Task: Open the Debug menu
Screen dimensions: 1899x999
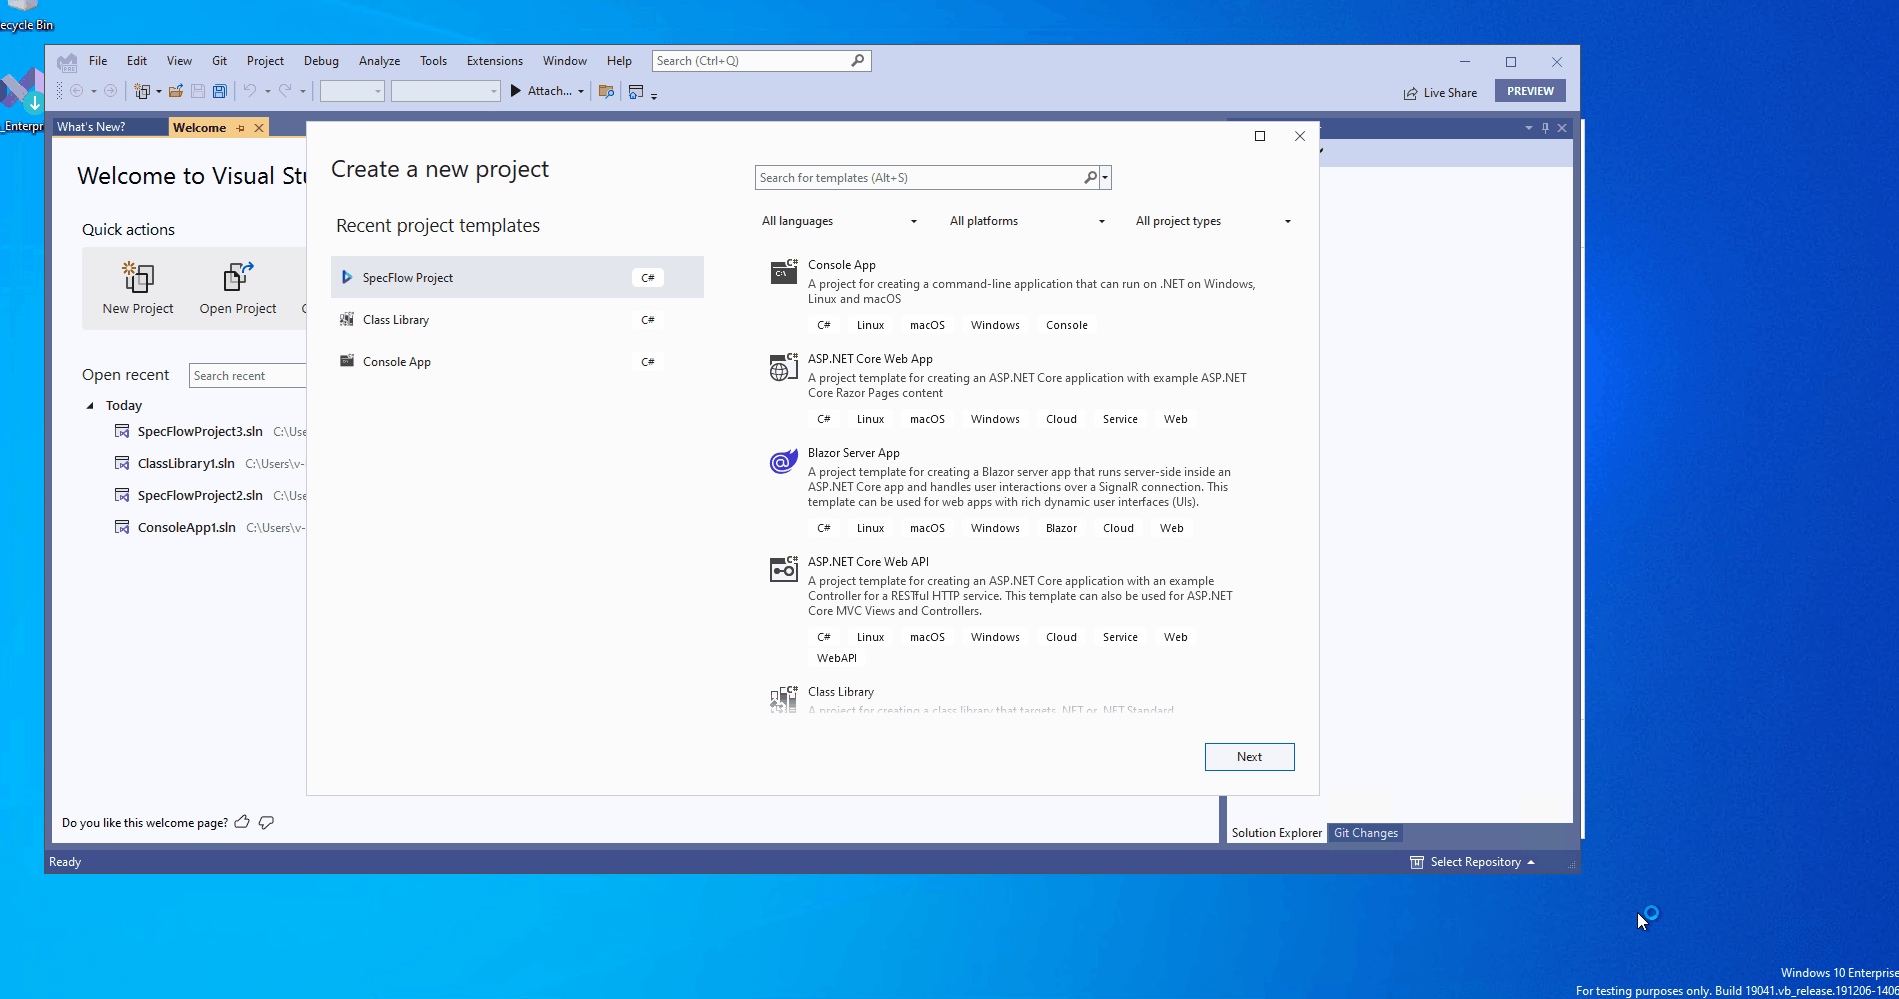Action: click(x=321, y=61)
